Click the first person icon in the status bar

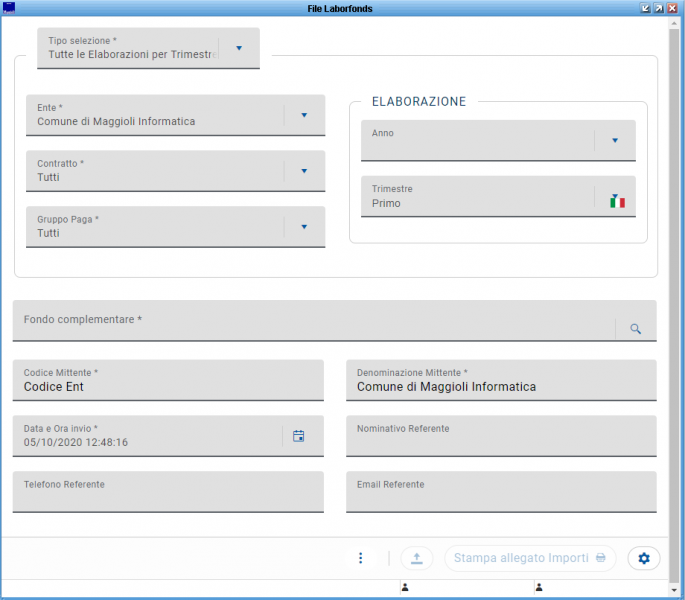(x=405, y=588)
